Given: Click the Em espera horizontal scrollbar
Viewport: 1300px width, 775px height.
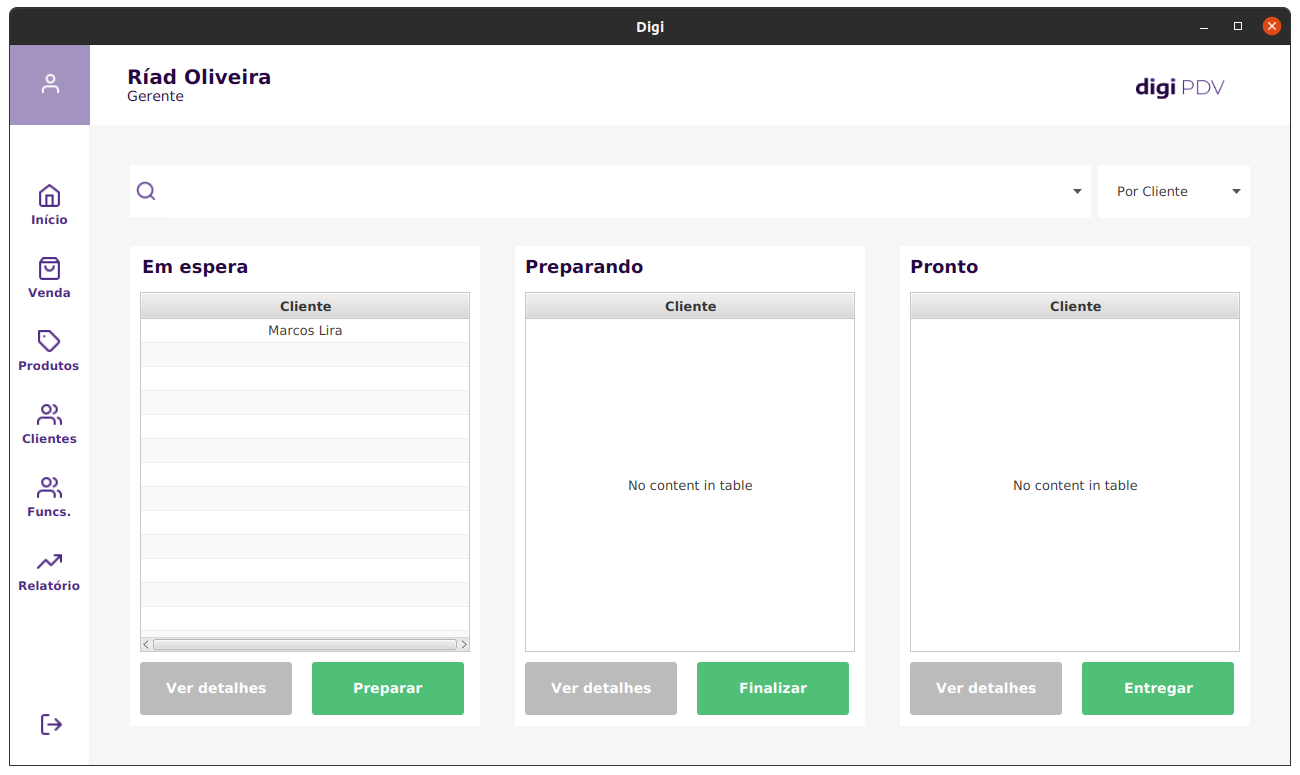Looking at the screenshot, I should (x=305, y=645).
